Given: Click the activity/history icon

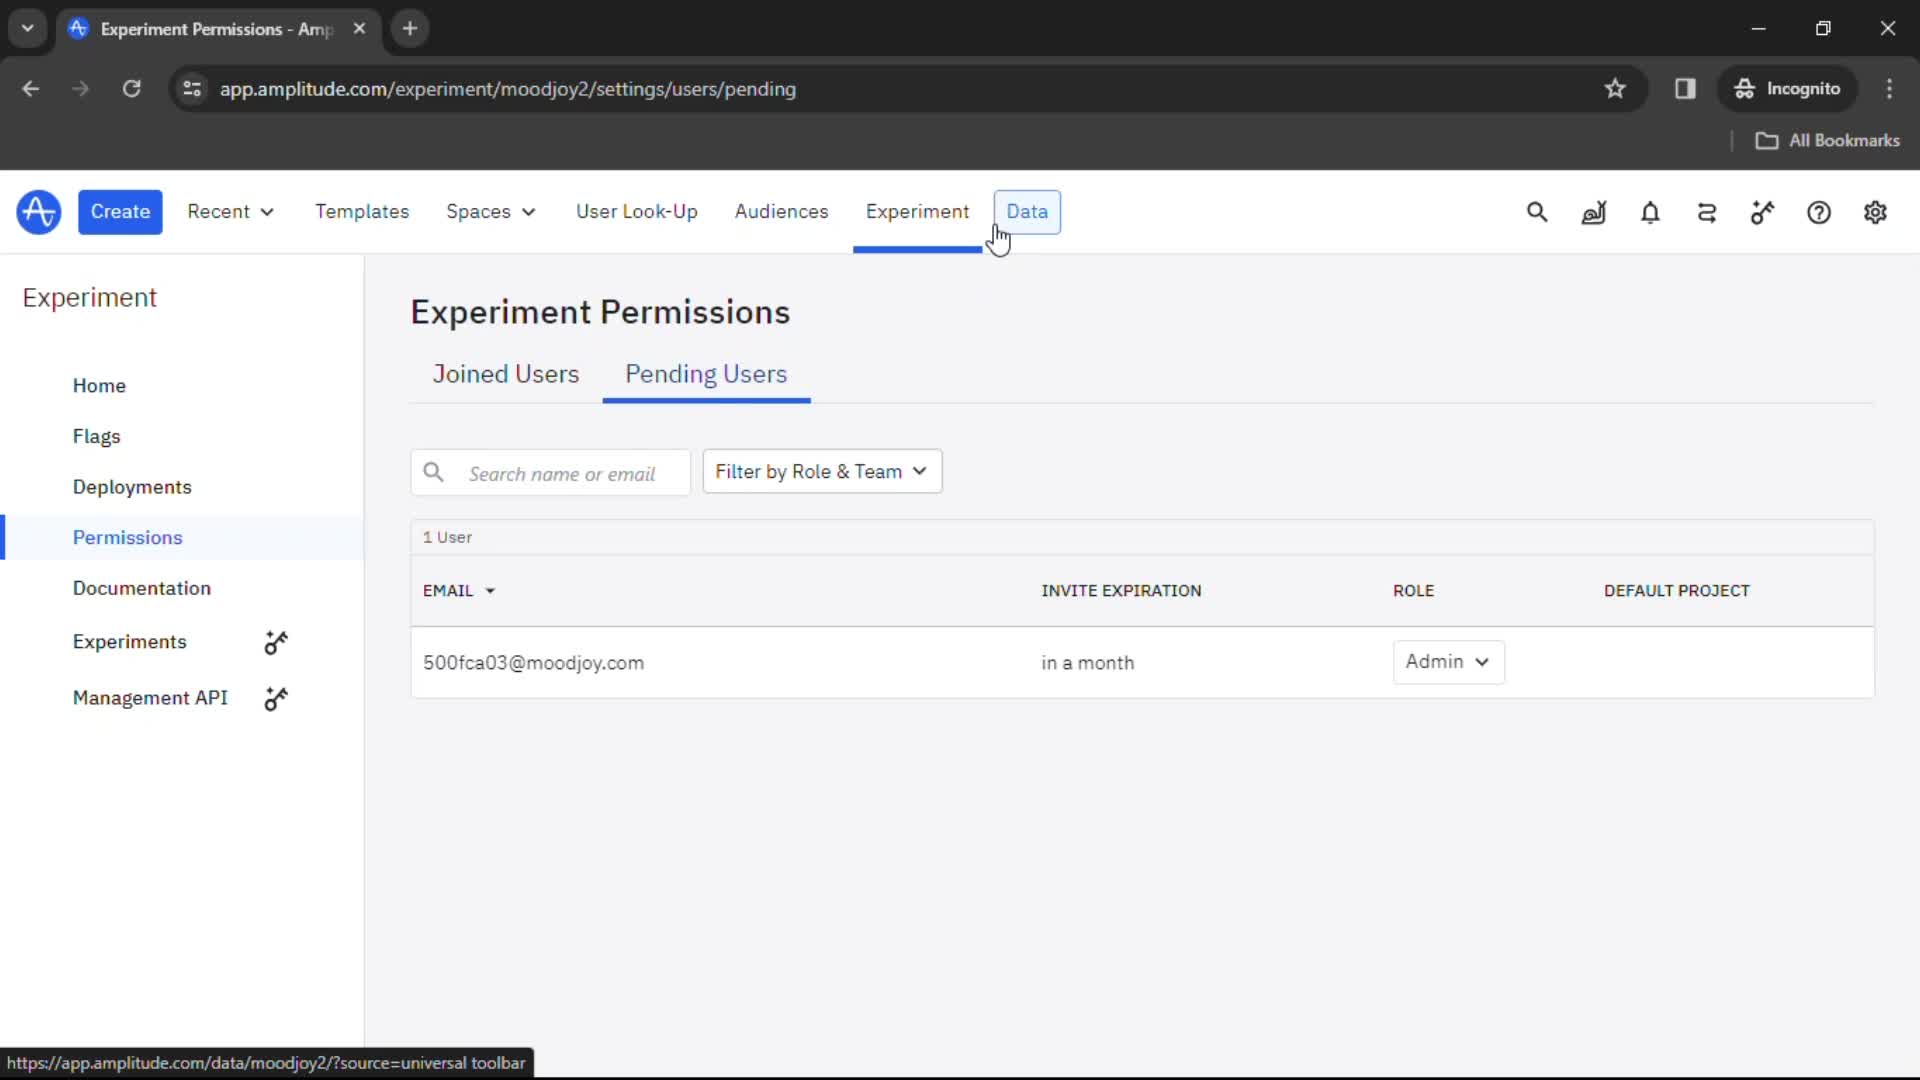Looking at the screenshot, I should coord(1706,212).
